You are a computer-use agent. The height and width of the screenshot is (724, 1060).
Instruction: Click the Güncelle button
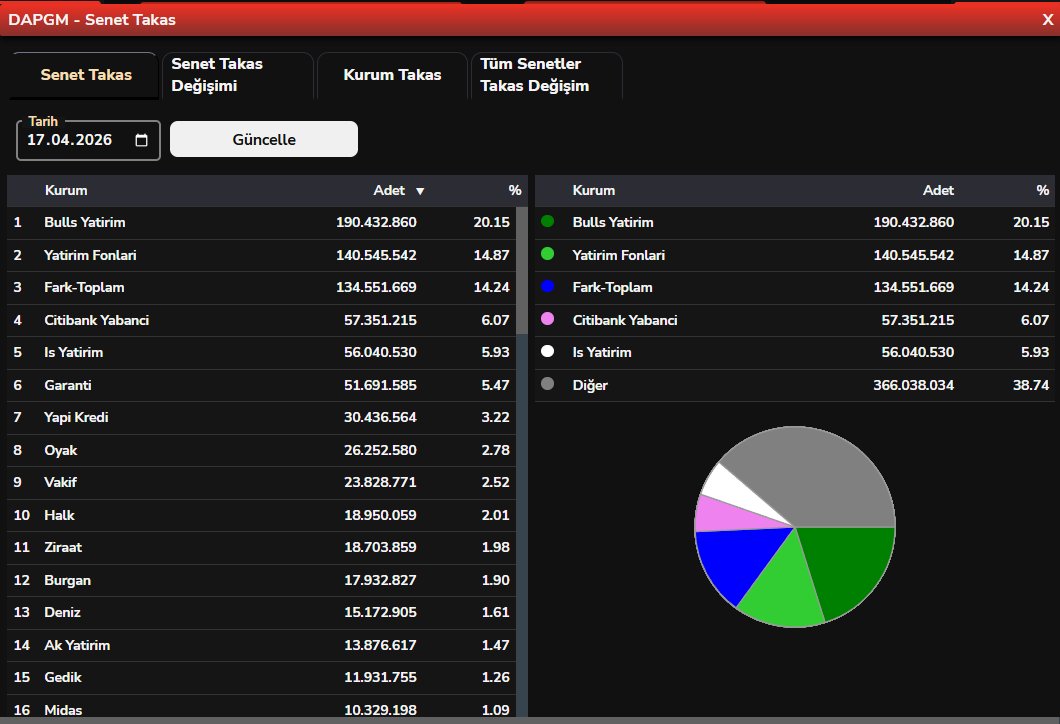[x=264, y=139]
